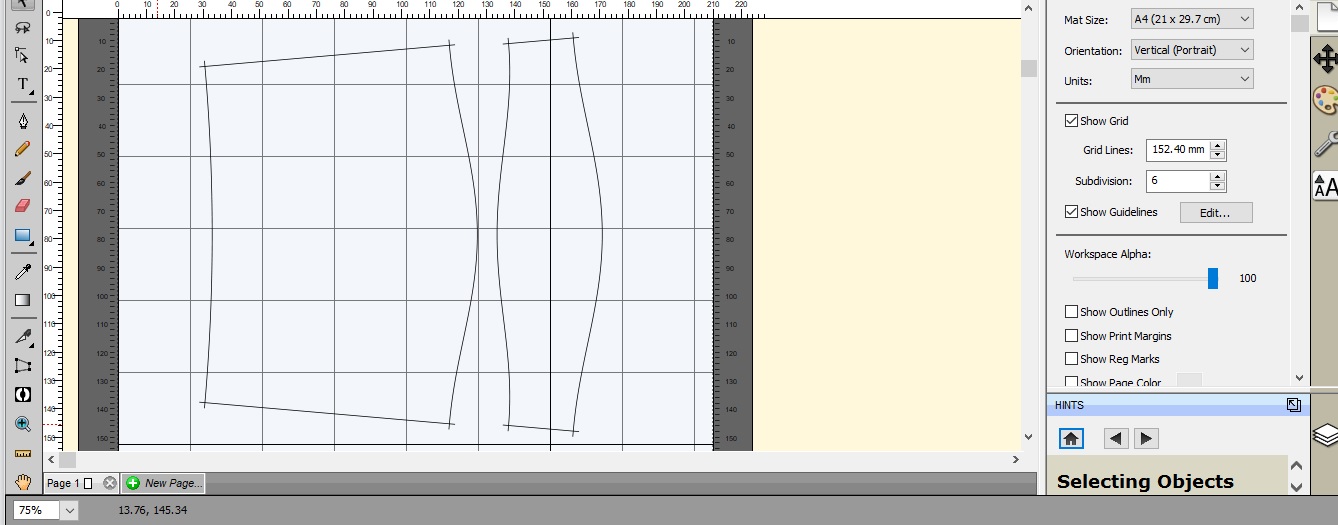Viewport: 1338px width, 525px height.
Task: Increase Grid Lines value with up arrow
Action: [x=1217, y=146]
